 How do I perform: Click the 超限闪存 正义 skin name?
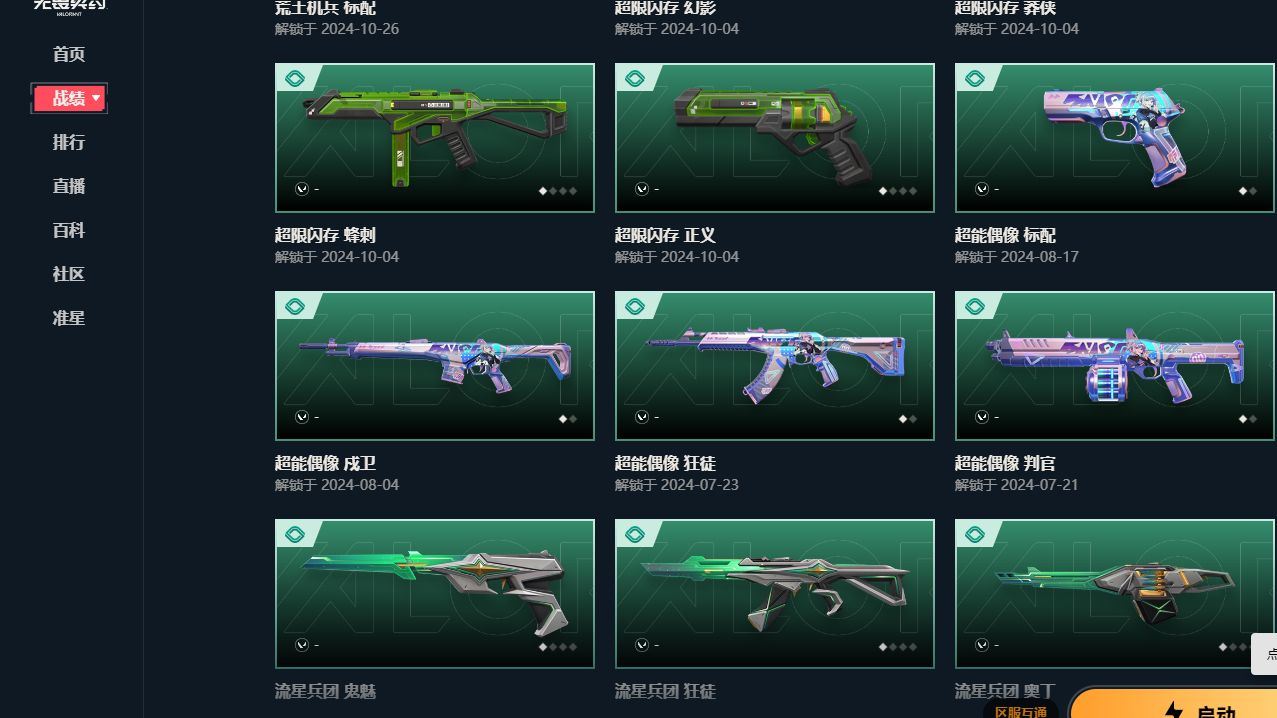[x=665, y=236]
